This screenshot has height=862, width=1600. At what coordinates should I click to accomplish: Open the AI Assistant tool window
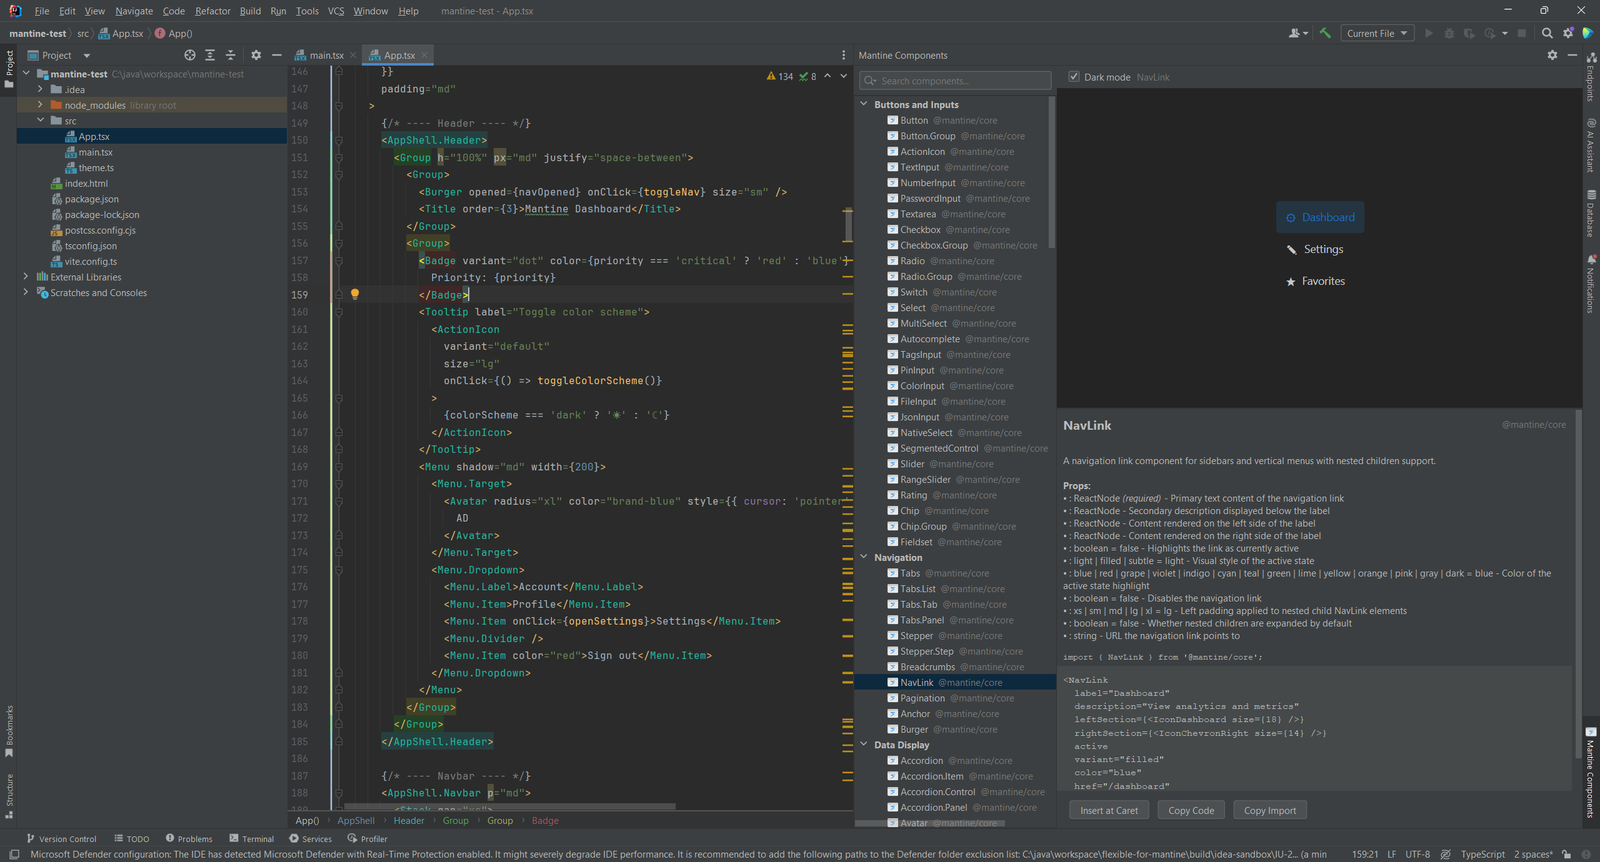coord(1590,147)
